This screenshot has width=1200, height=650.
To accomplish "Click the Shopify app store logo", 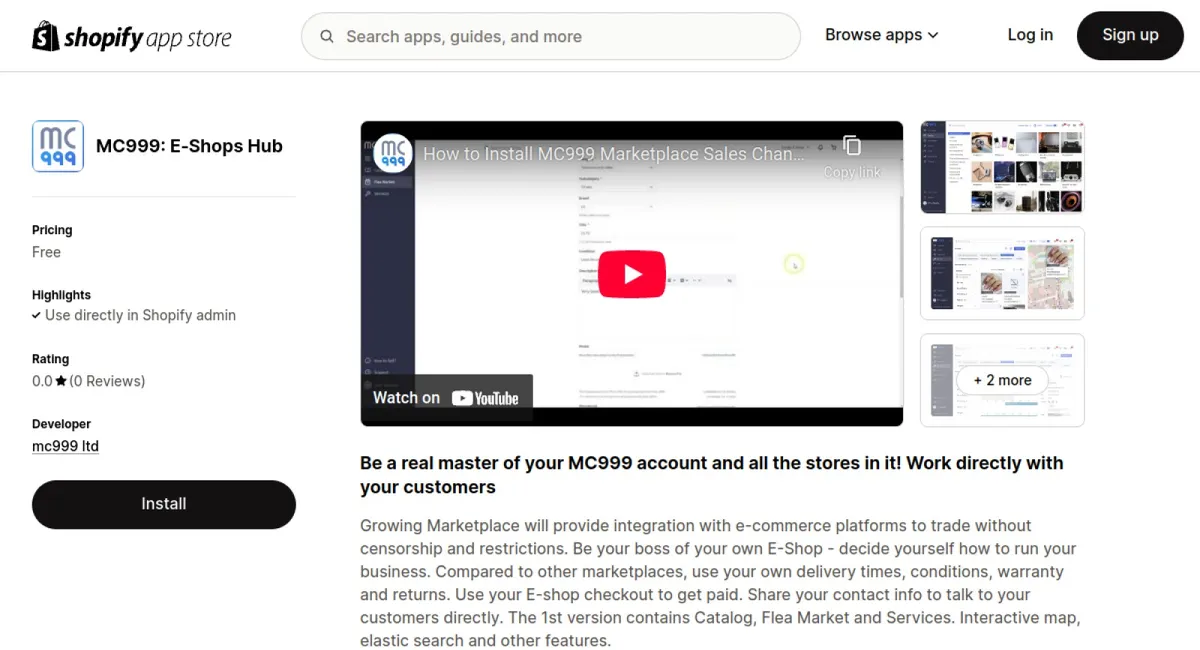I will pyautogui.click(x=132, y=37).
